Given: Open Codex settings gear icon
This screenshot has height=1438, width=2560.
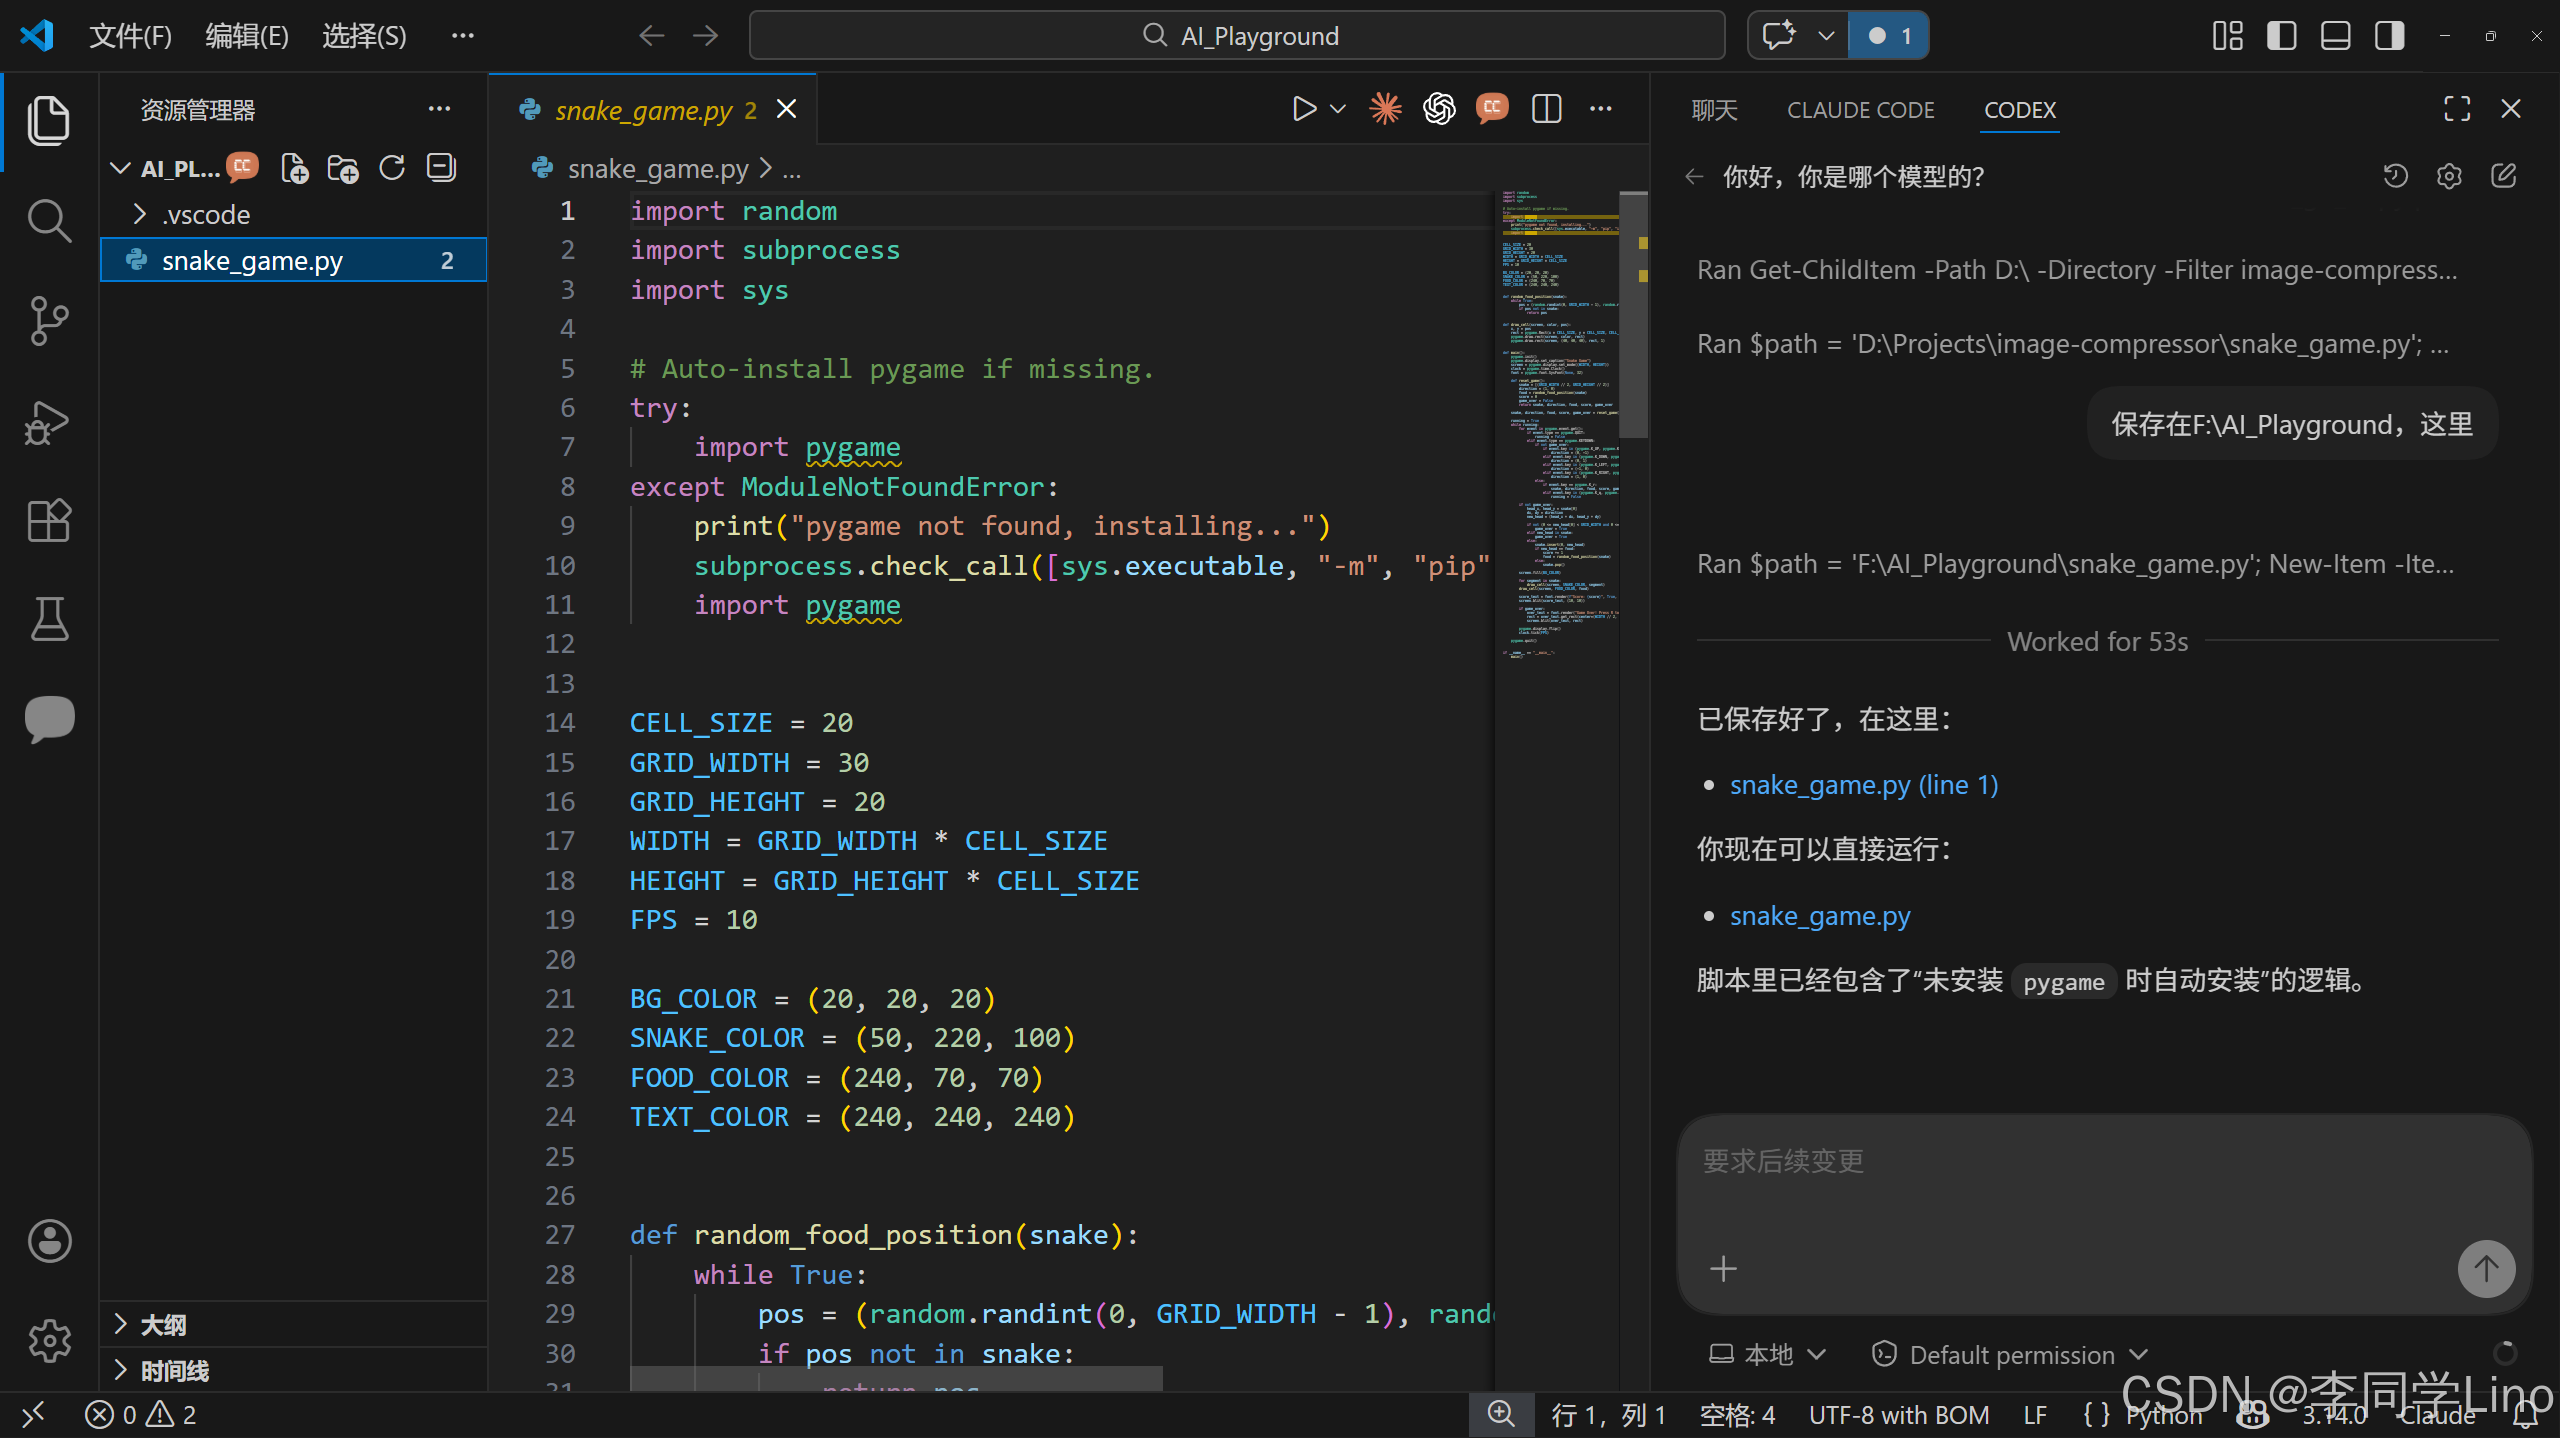Looking at the screenshot, I should [2449, 177].
